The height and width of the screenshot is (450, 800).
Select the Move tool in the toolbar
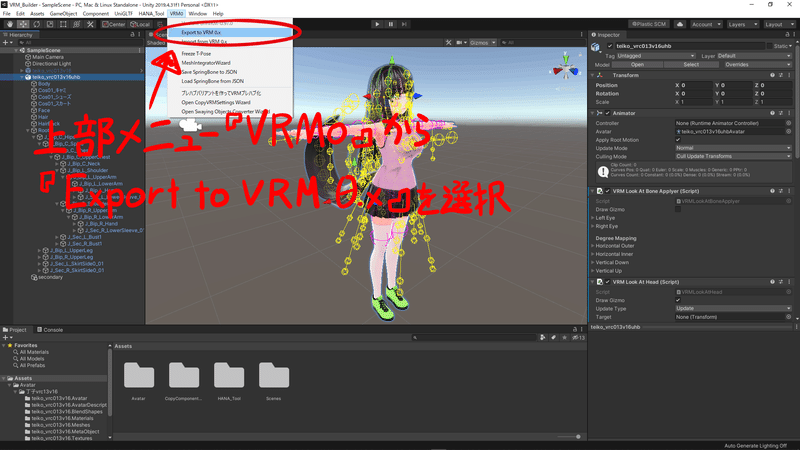coord(23,24)
